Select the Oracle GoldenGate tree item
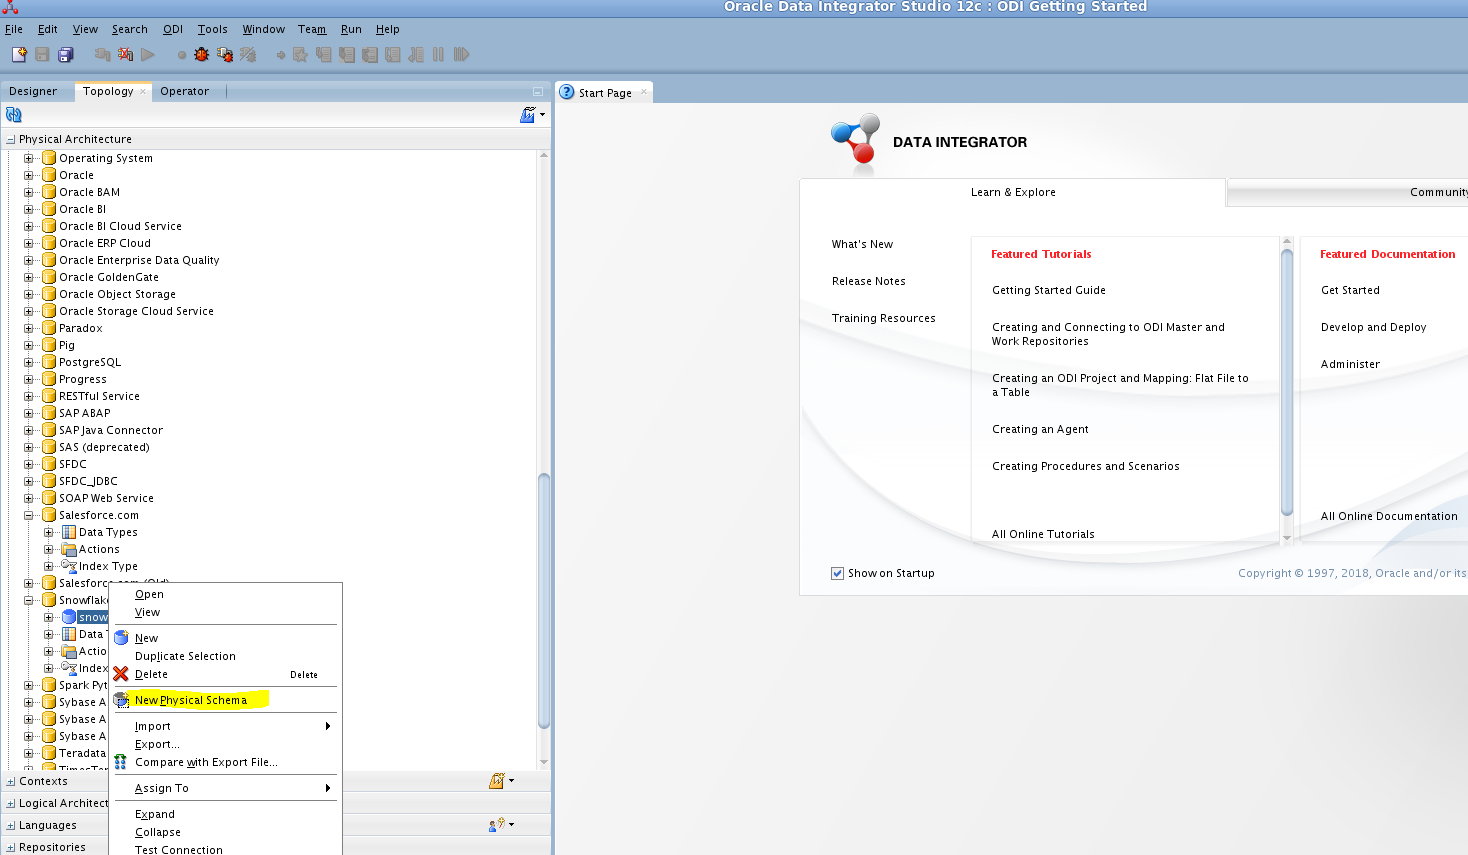 (109, 277)
